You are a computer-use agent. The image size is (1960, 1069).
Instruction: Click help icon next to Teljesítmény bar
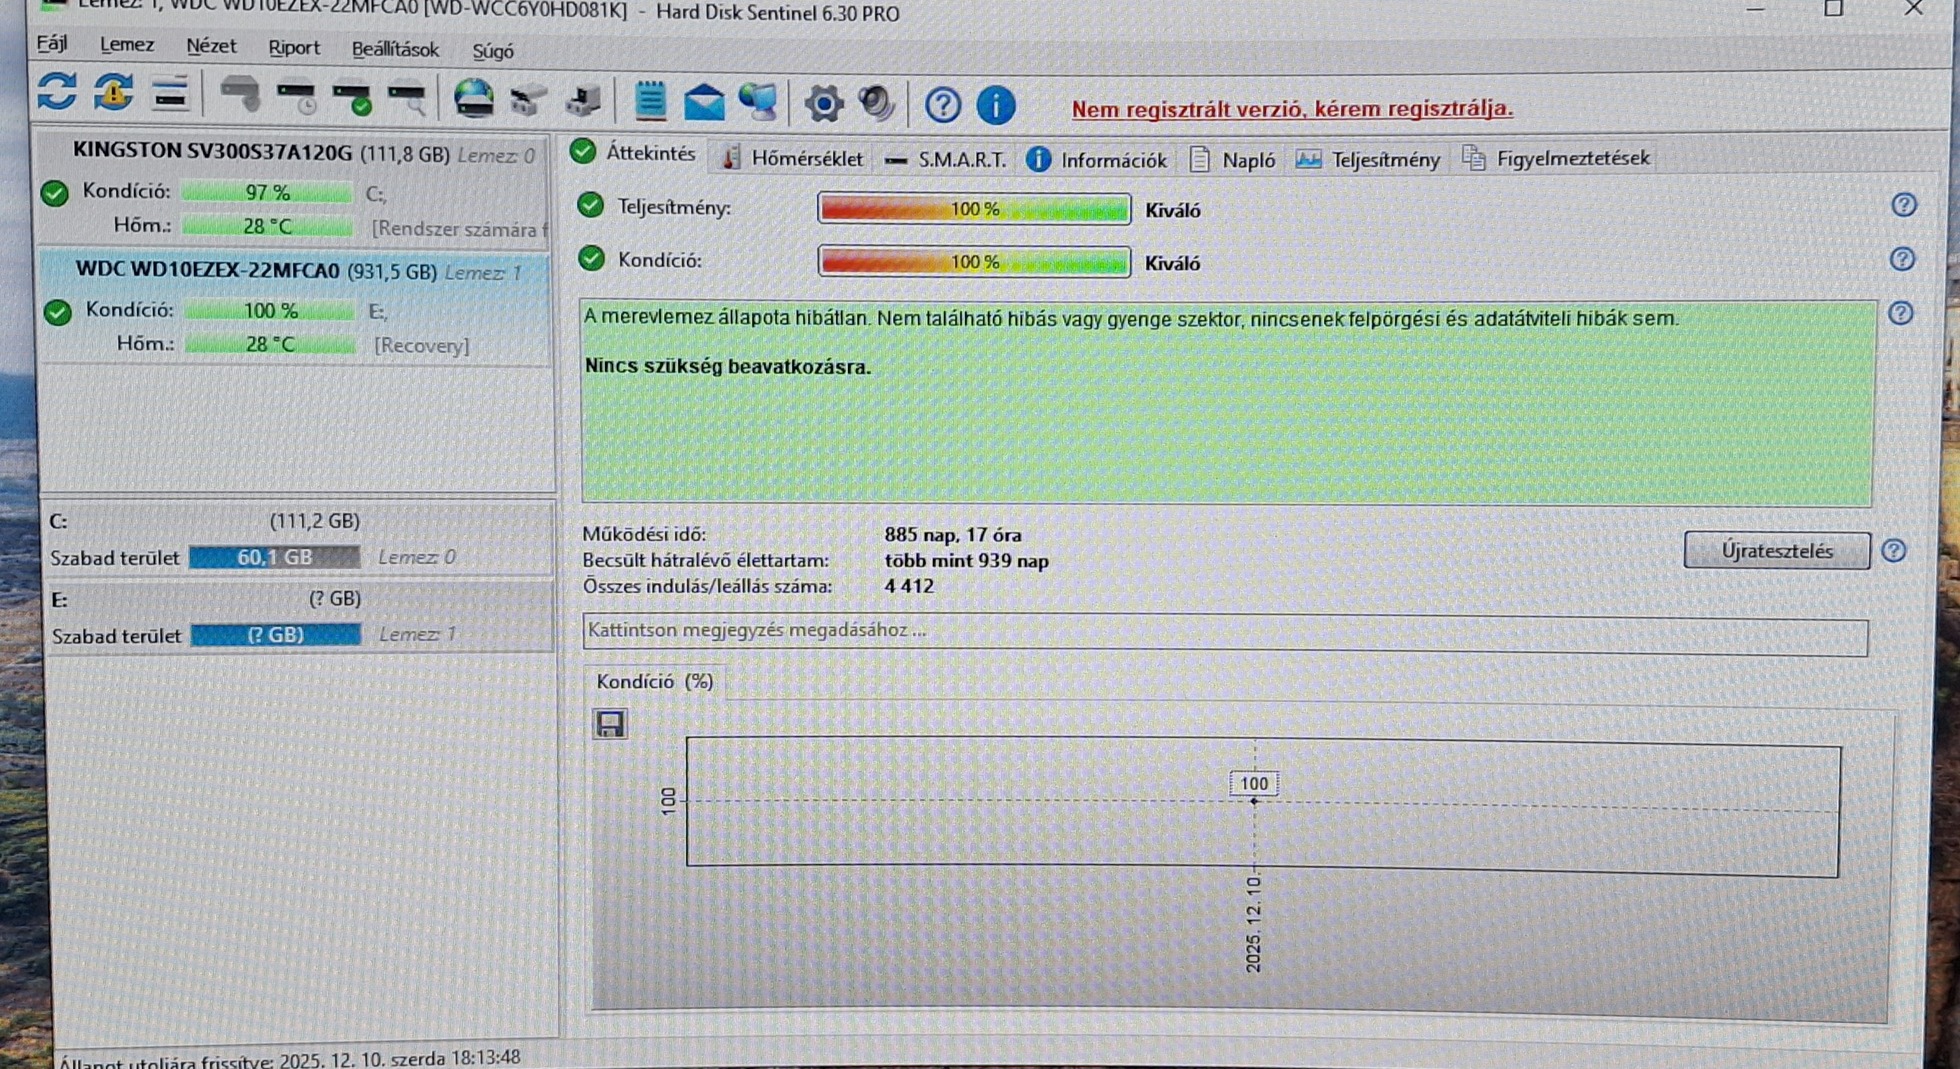click(x=1903, y=205)
